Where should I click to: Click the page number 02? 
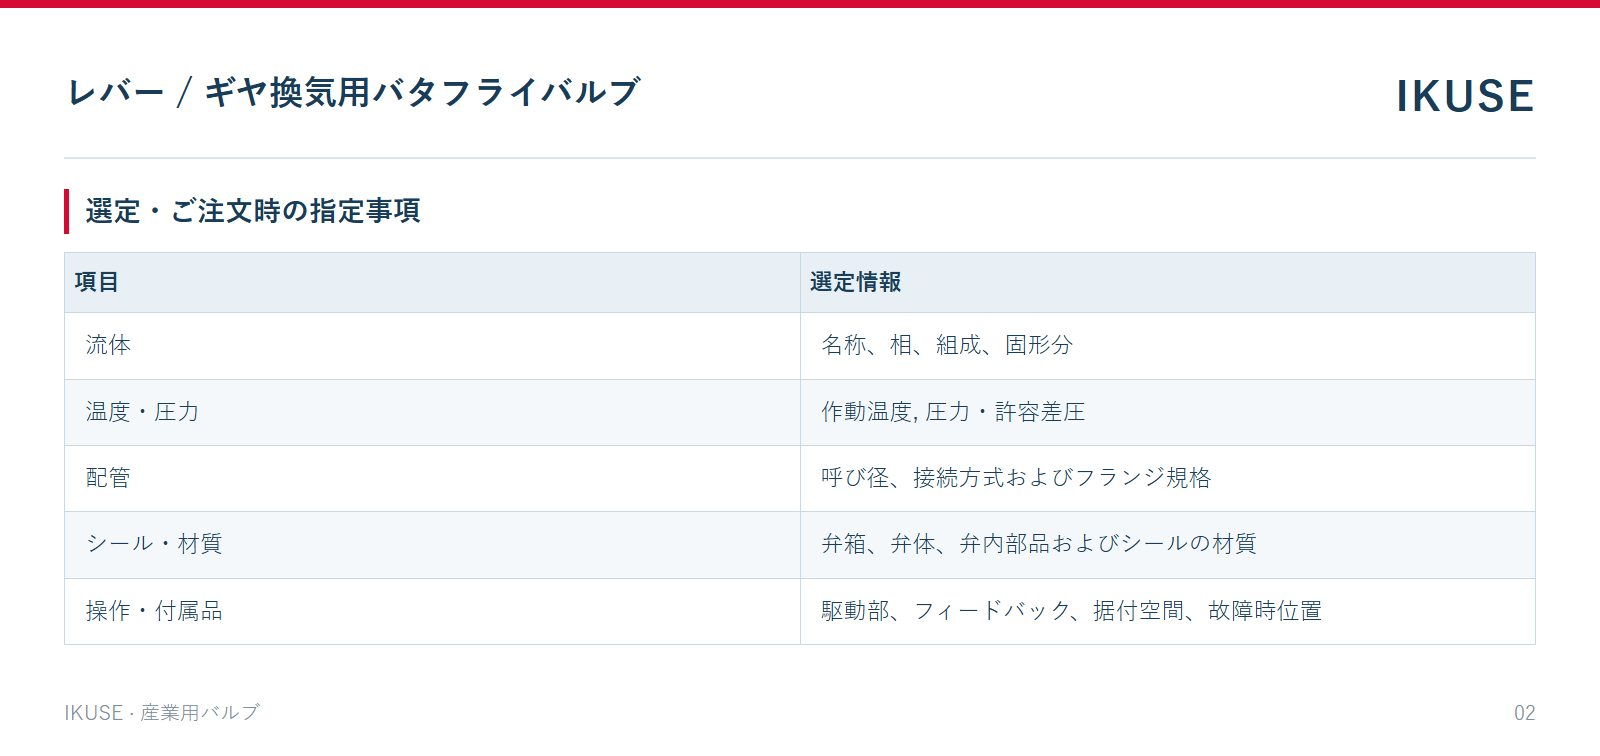pyautogui.click(x=1524, y=713)
